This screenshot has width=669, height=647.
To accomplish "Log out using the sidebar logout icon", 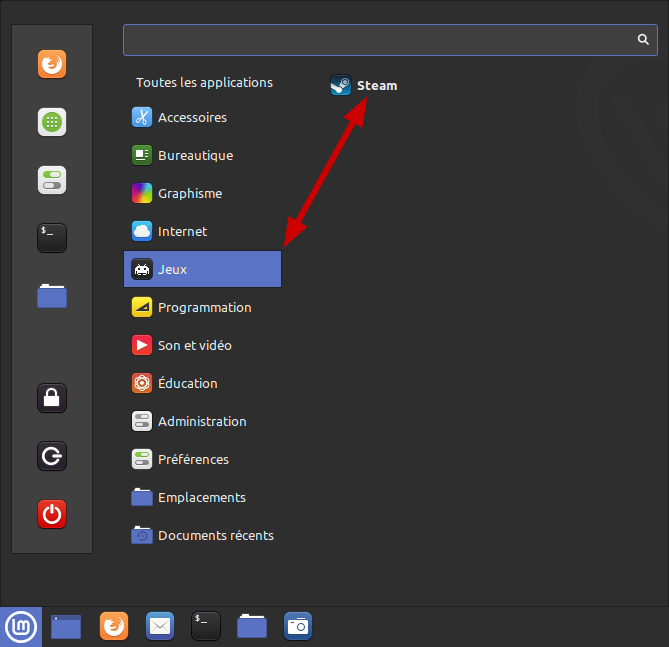I will (x=52, y=456).
